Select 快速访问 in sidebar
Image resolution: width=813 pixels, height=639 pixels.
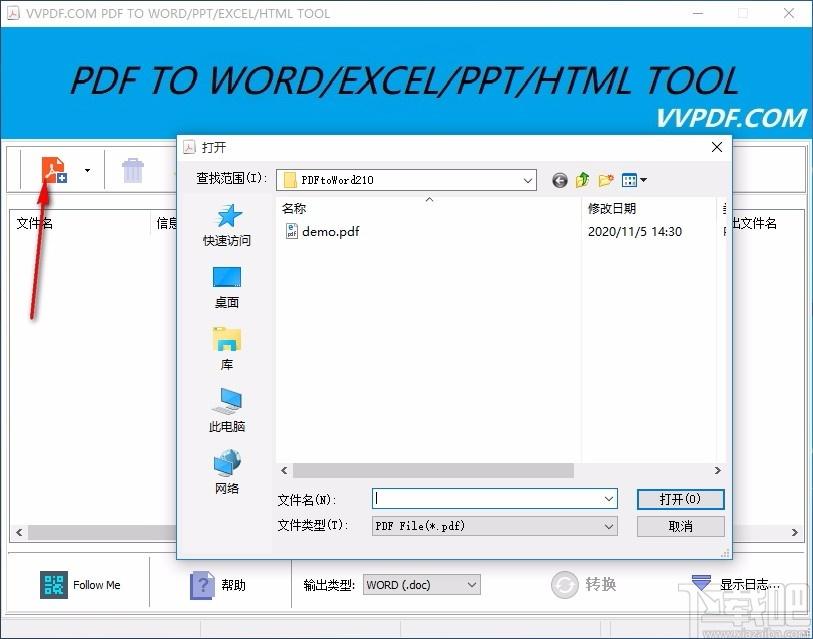(x=227, y=225)
